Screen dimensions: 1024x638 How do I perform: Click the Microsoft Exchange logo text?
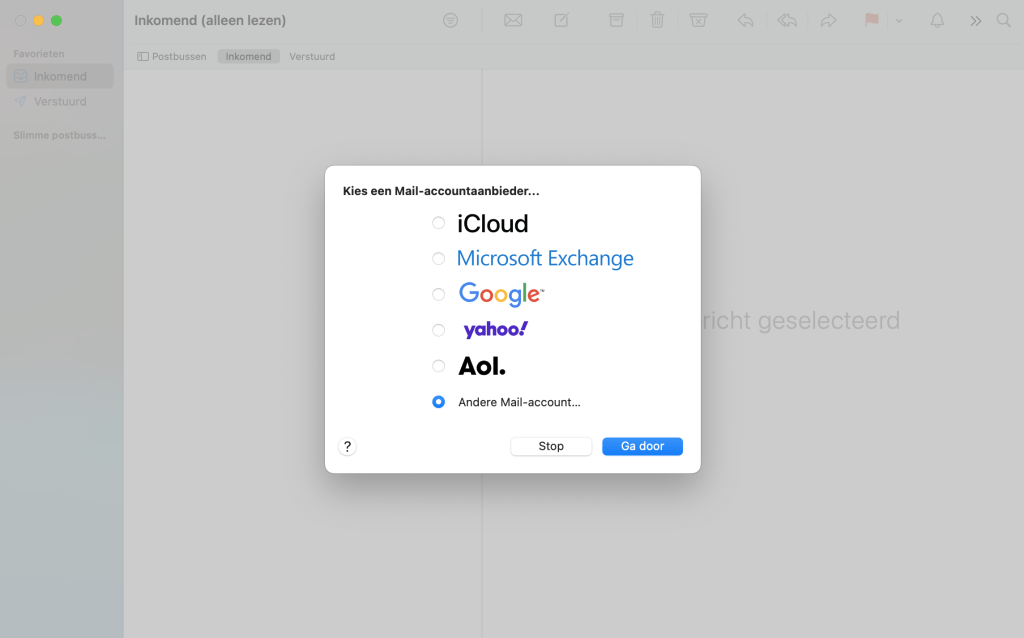pos(545,259)
